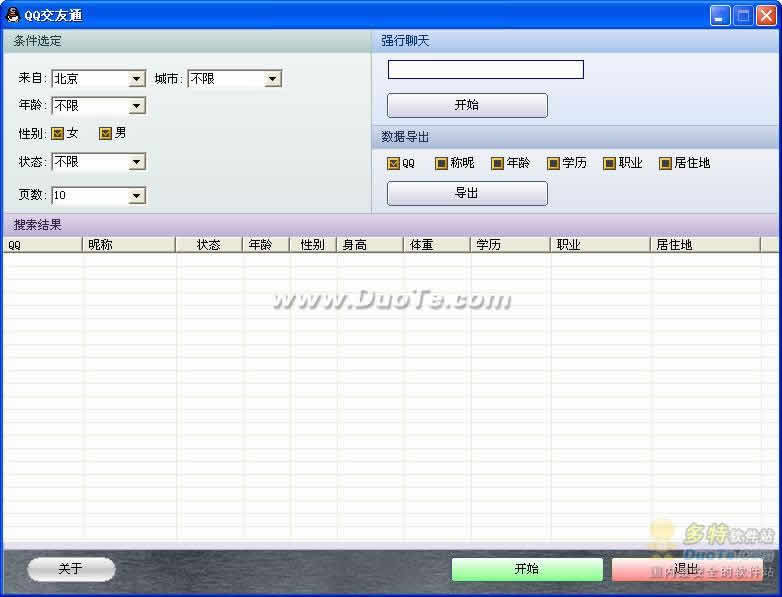Screen dimensions: 782x597
Task: Sort results by 职业 column header
Action: [600, 245]
